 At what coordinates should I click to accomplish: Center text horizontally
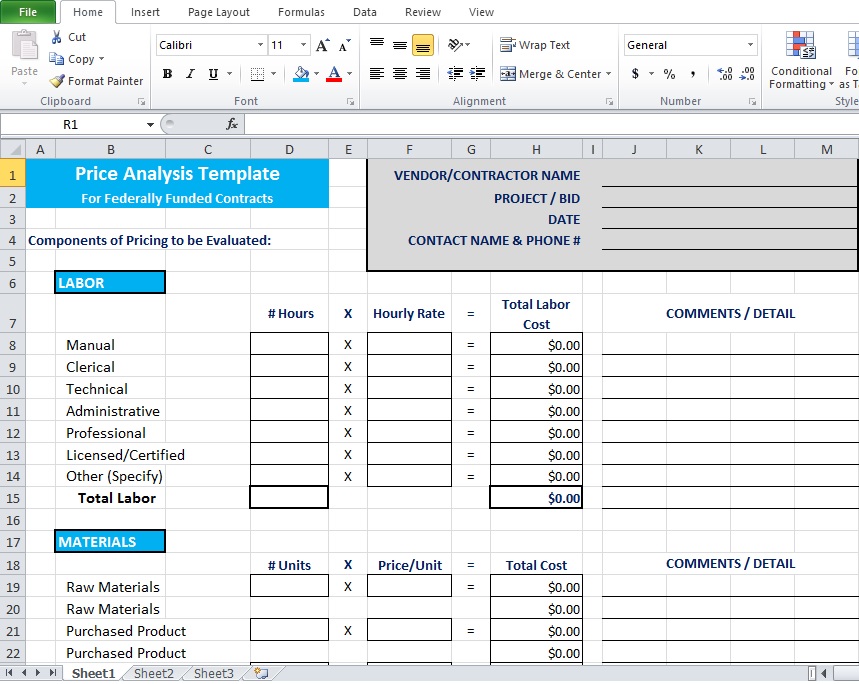tap(400, 73)
